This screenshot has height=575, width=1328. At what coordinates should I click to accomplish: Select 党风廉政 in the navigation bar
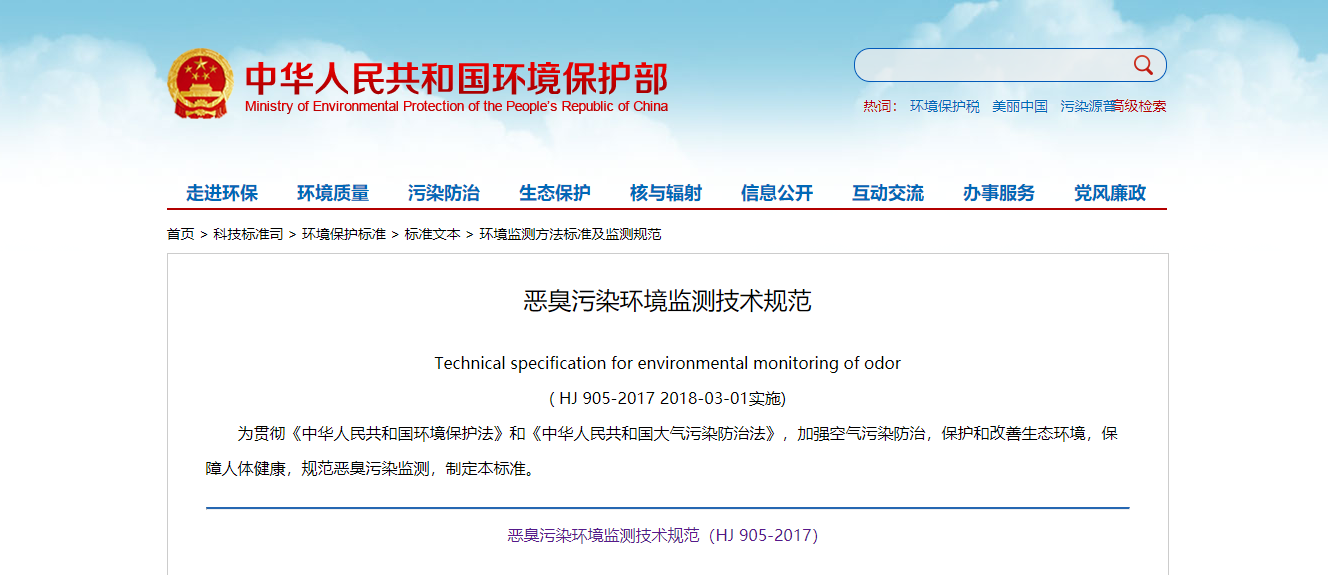pos(1110,193)
